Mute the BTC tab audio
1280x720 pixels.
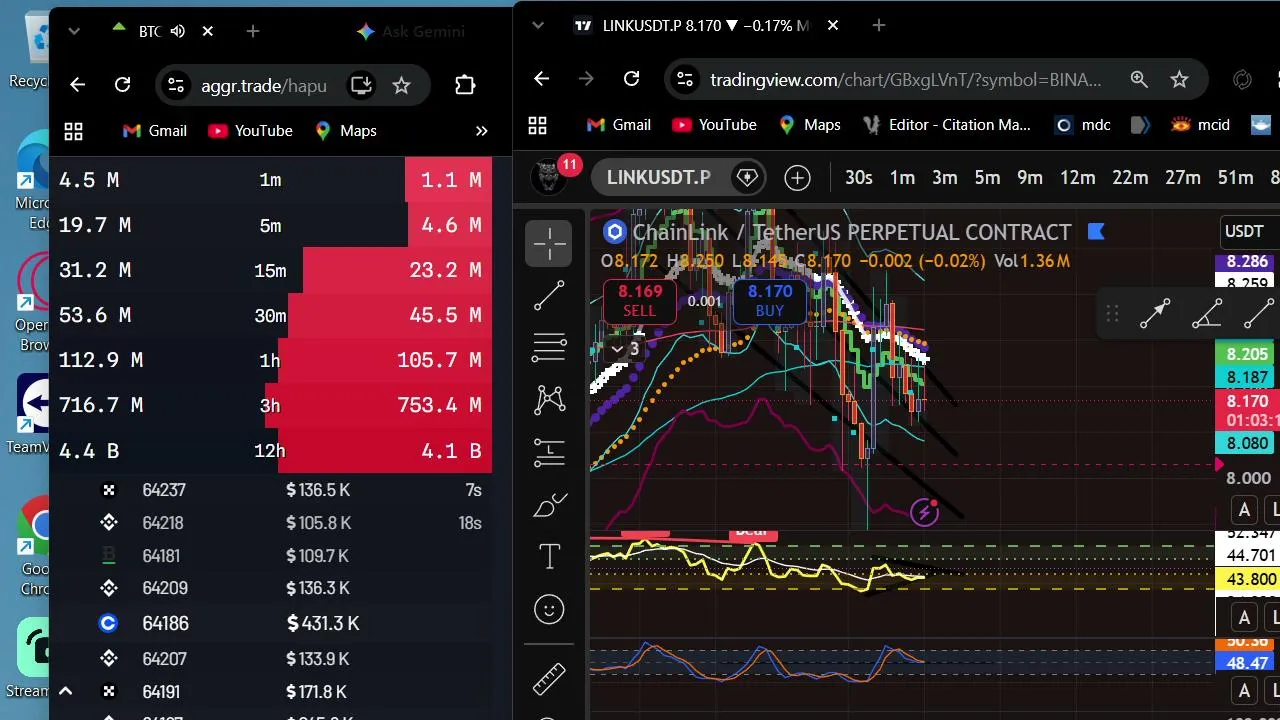(178, 31)
